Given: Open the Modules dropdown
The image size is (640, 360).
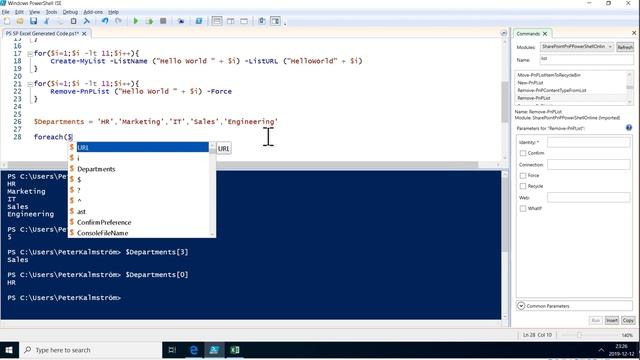Looking at the screenshot, I should point(577,47).
